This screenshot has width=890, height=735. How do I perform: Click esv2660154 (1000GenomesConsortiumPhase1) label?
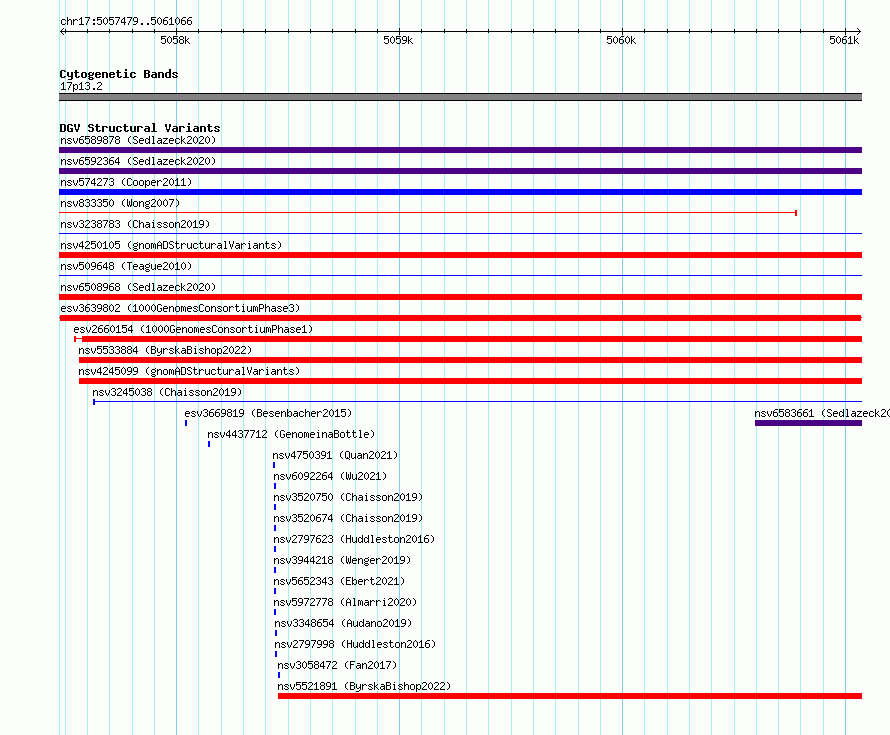click(193, 329)
